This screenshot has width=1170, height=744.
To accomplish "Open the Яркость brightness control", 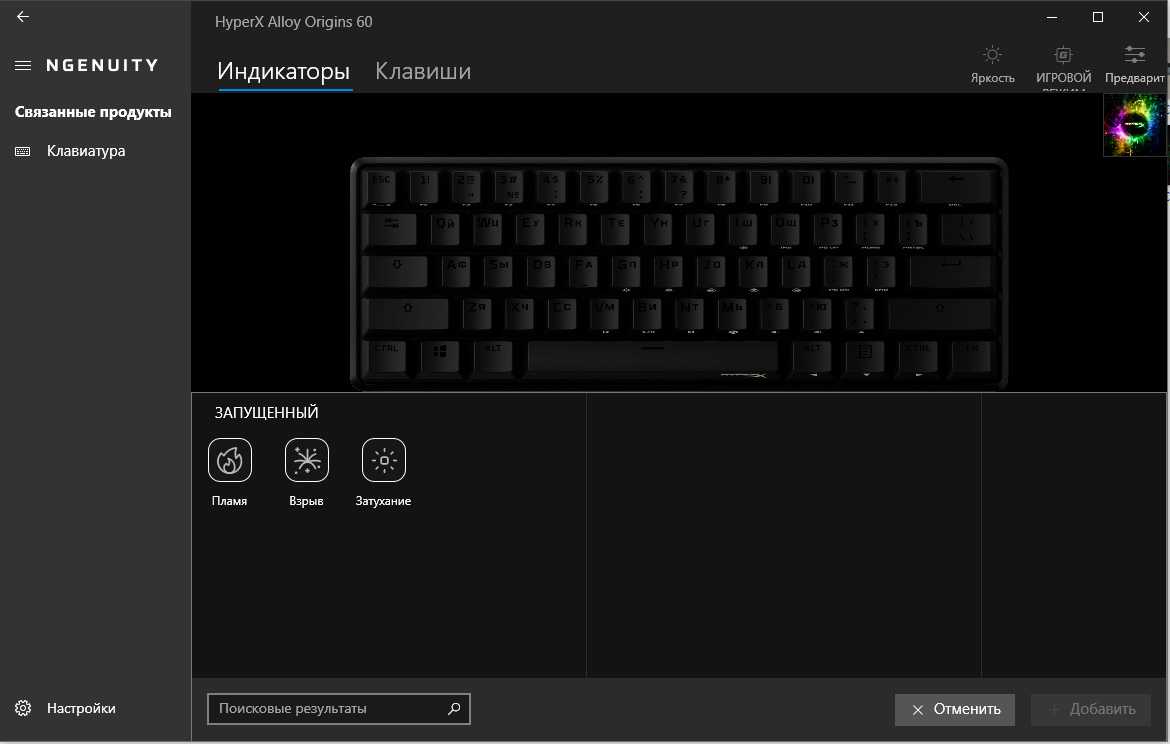I will 992,65.
